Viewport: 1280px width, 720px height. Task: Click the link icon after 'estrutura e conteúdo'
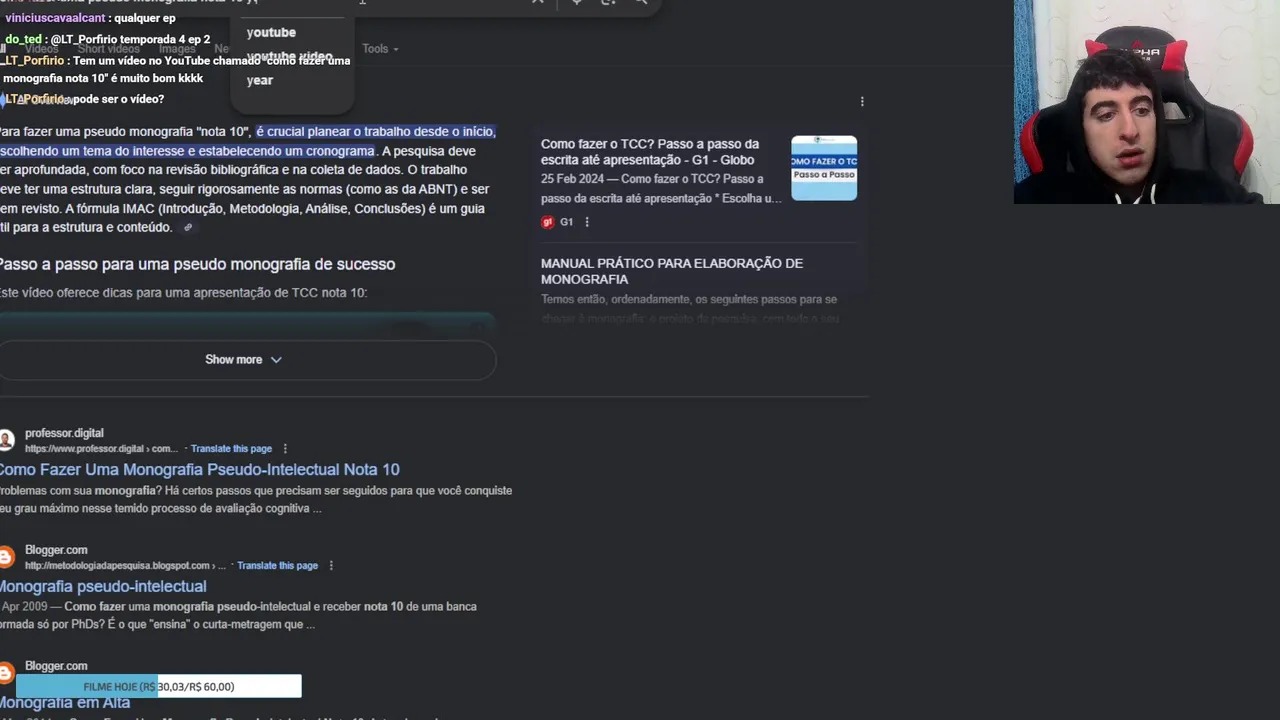point(187,228)
